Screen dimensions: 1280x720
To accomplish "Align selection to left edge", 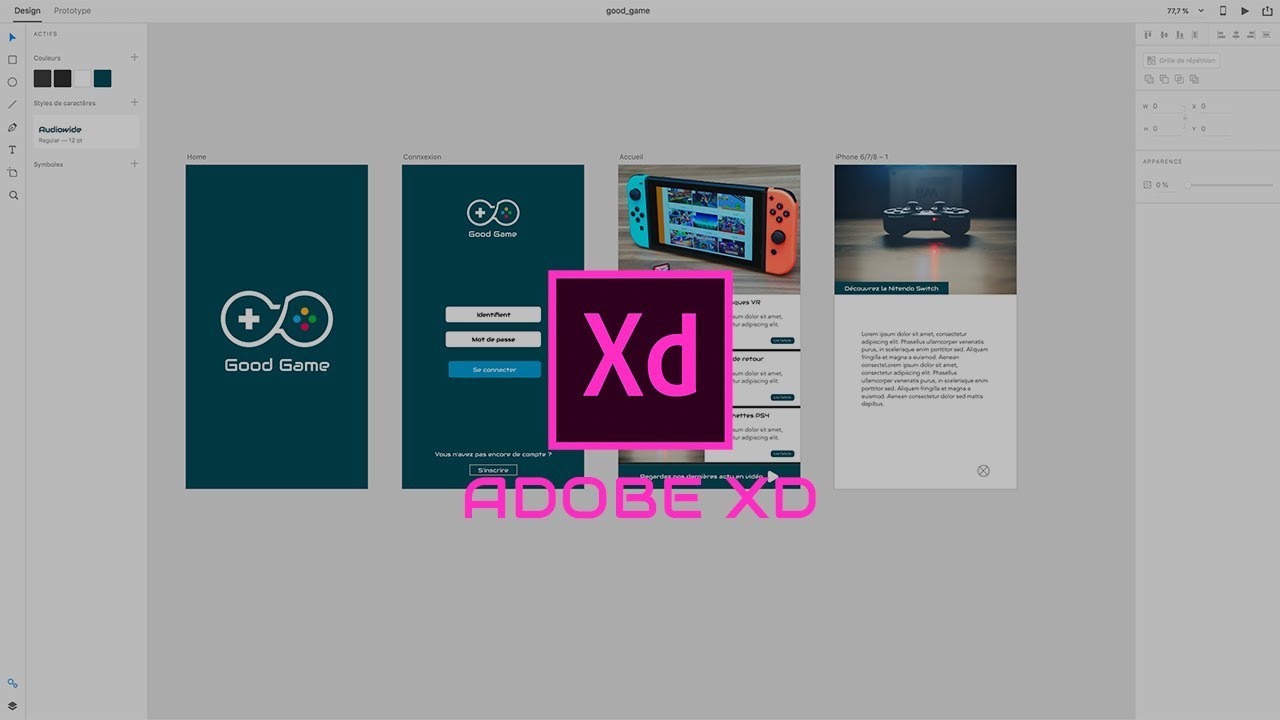I will coord(1221,35).
